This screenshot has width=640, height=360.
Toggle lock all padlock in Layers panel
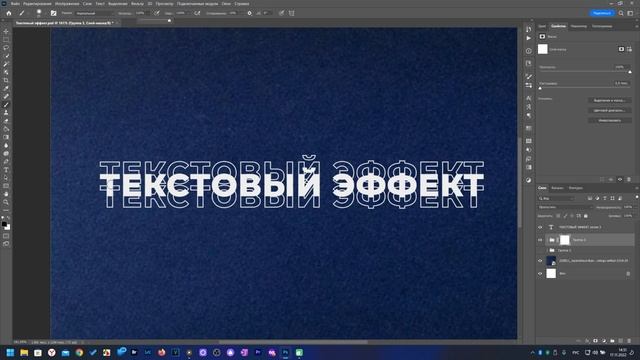(586, 216)
